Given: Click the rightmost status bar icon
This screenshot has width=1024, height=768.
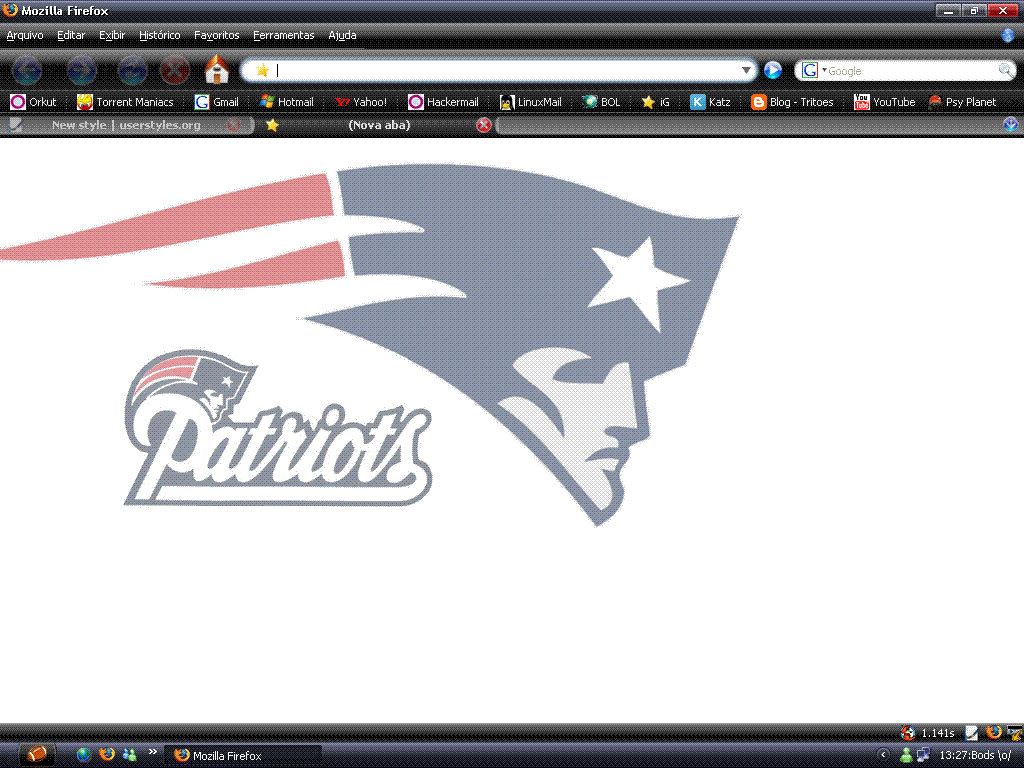Looking at the screenshot, I should coord(1015,733).
